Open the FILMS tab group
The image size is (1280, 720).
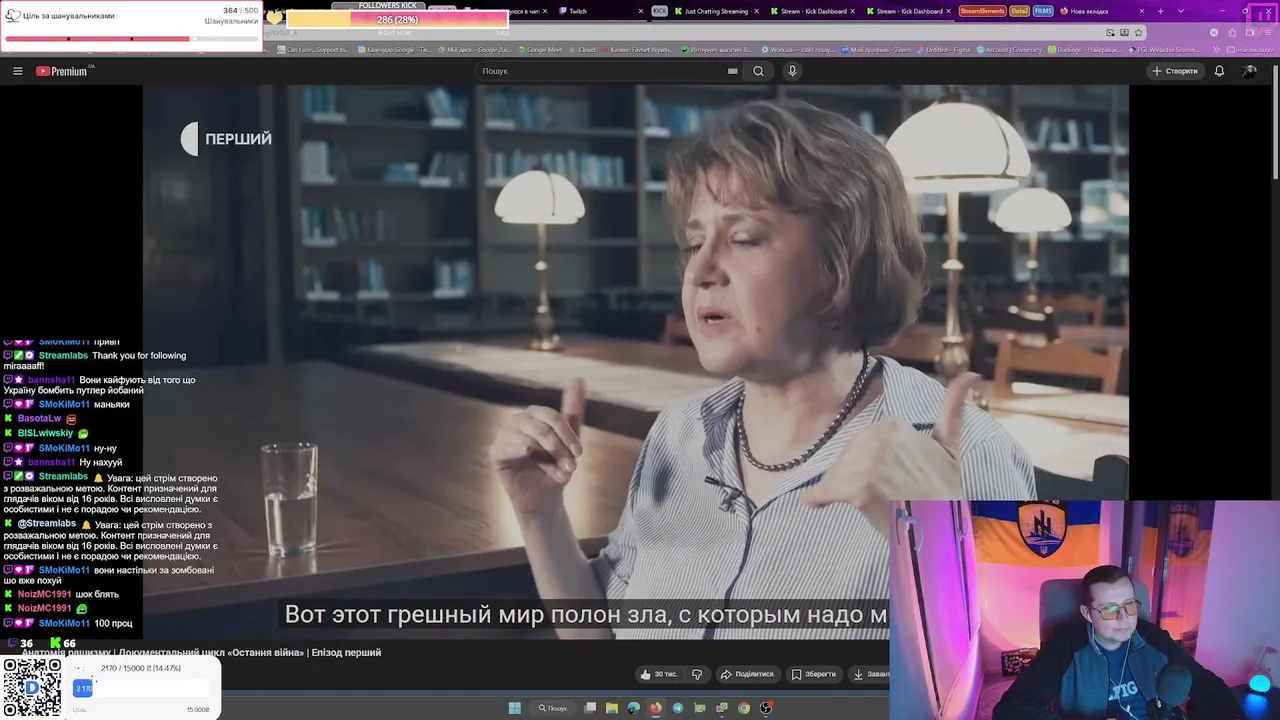pyautogui.click(x=1043, y=11)
